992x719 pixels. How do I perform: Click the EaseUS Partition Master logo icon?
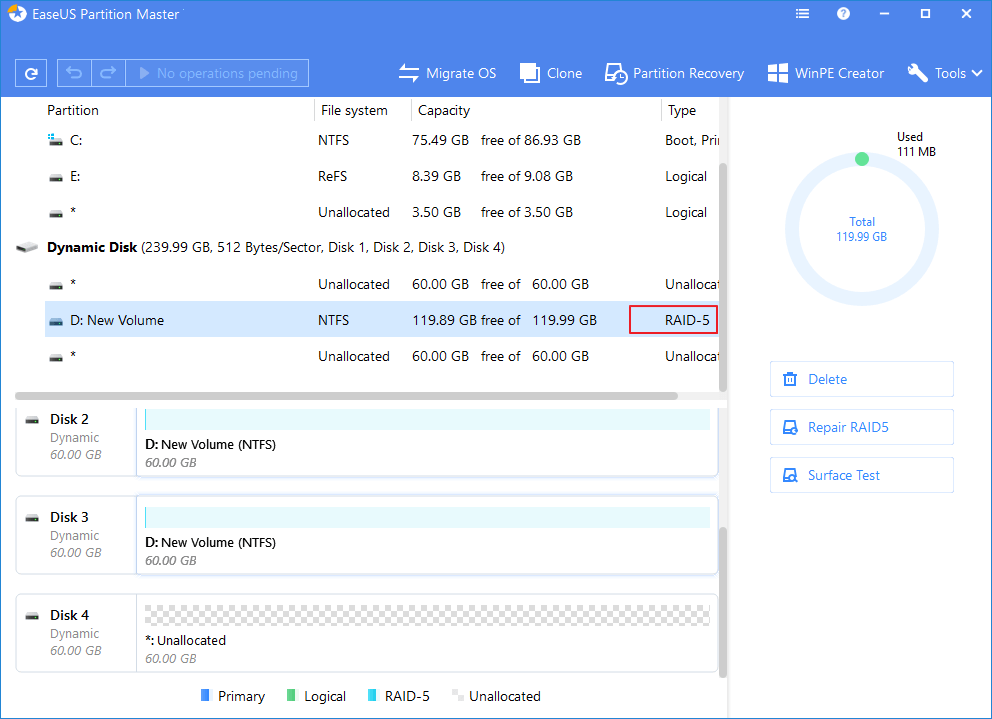click(x=17, y=13)
